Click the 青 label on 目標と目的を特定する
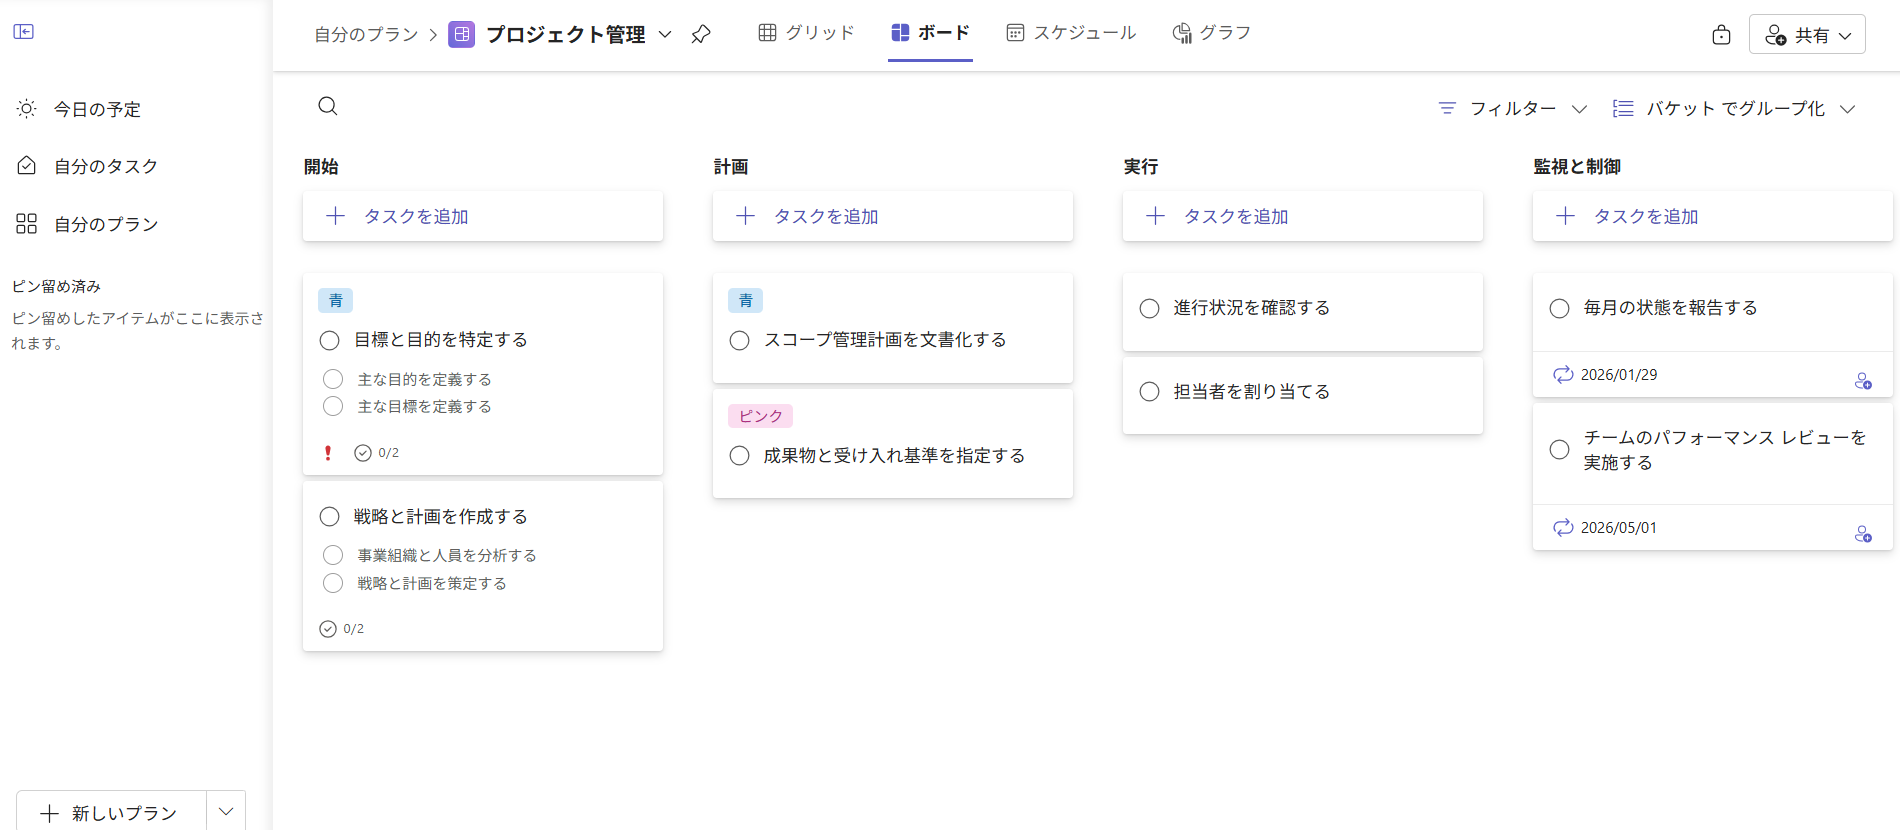This screenshot has height=830, width=1900. coord(336,300)
